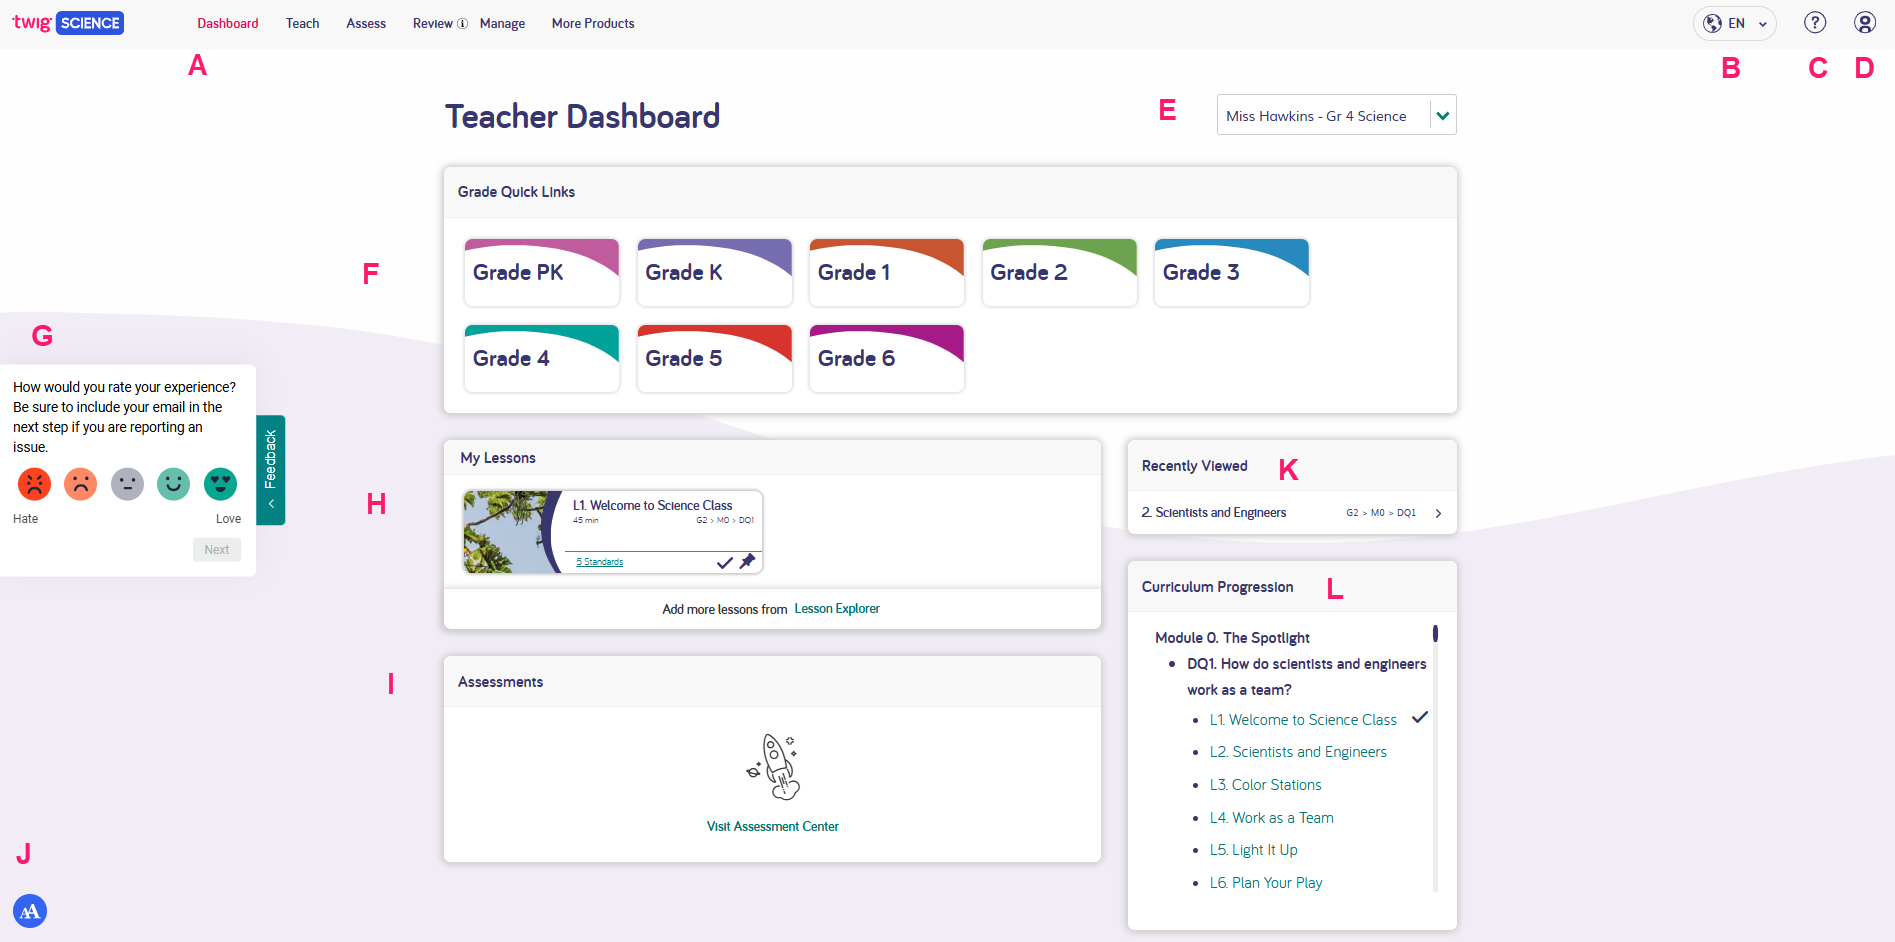
Task: Click the checkmark icon on Welcome lesson card
Action: coord(725,563)
